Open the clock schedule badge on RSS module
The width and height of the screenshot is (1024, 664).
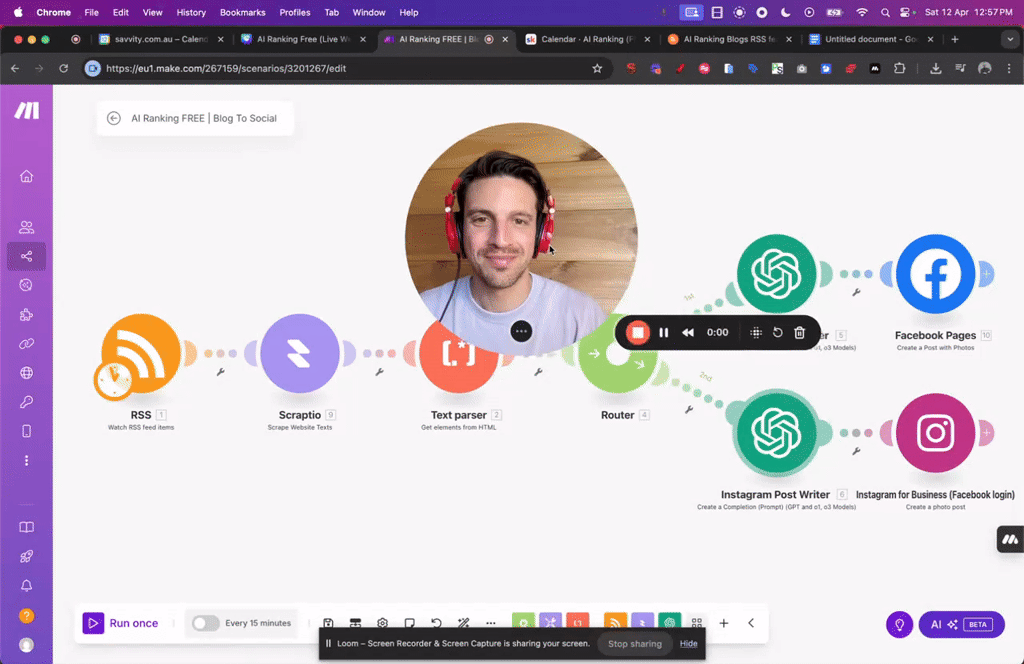coord(114,379)
